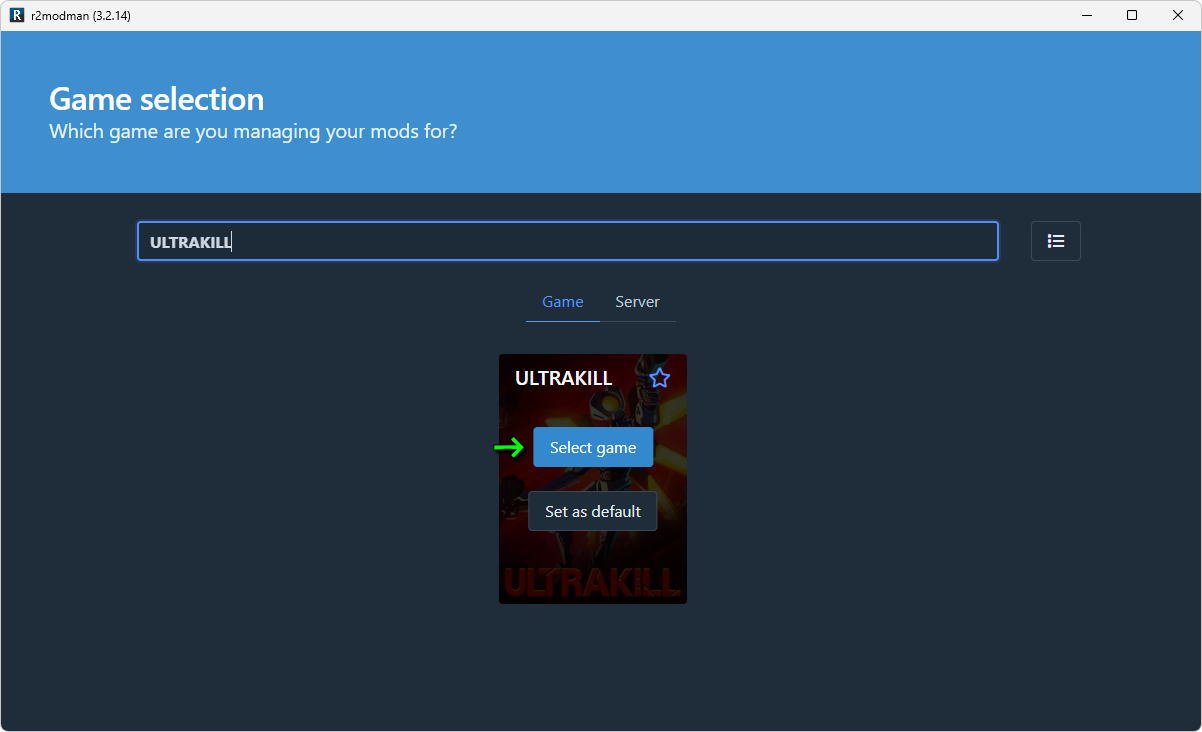This screenshot has width=1202, height=732.
Task: Open the Server tab
Action: [x=637, y=302]
